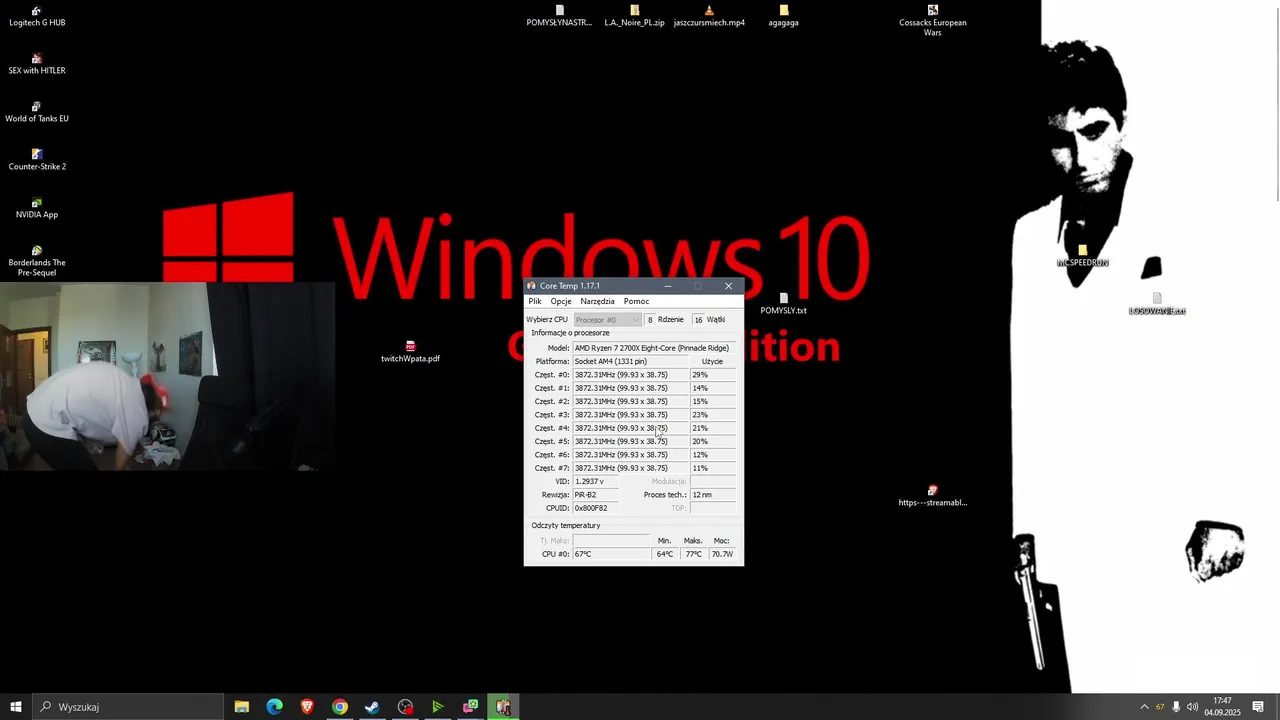Click the microphone tray icon
Screen dimensions: 1280x720
(1176, 707)
